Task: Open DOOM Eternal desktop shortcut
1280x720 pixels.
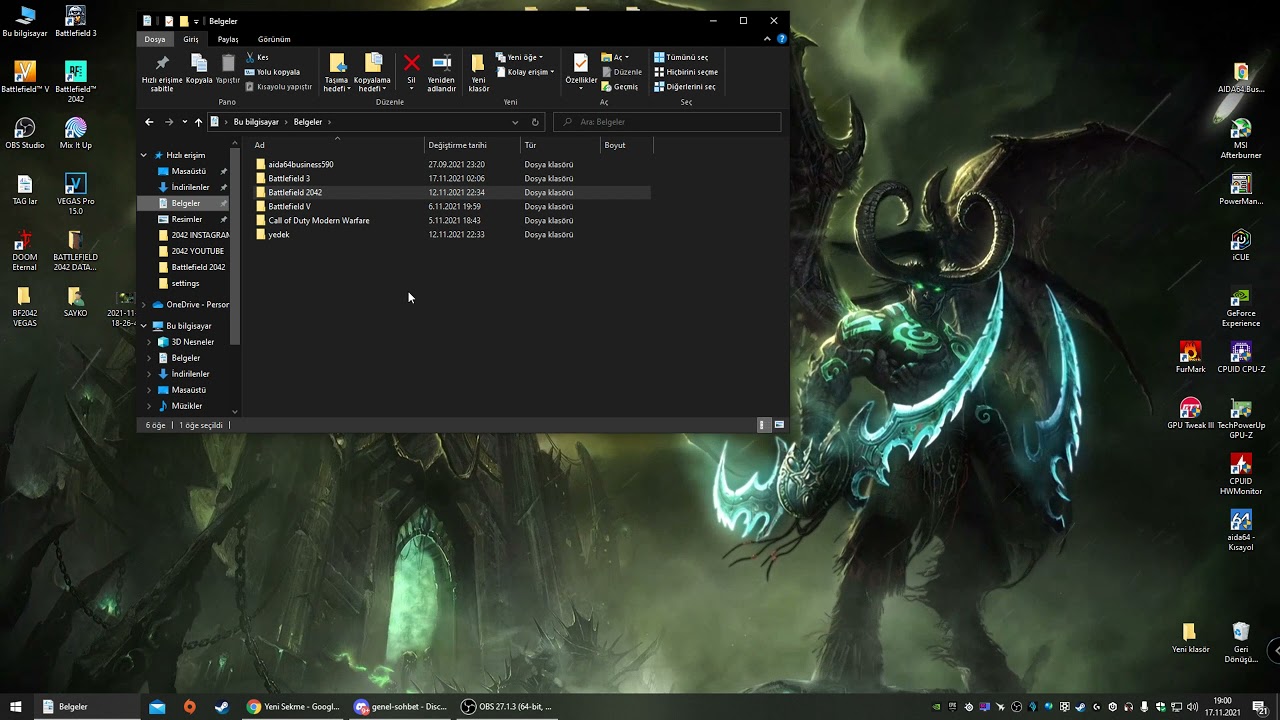Action: click(x=25, y=251)
